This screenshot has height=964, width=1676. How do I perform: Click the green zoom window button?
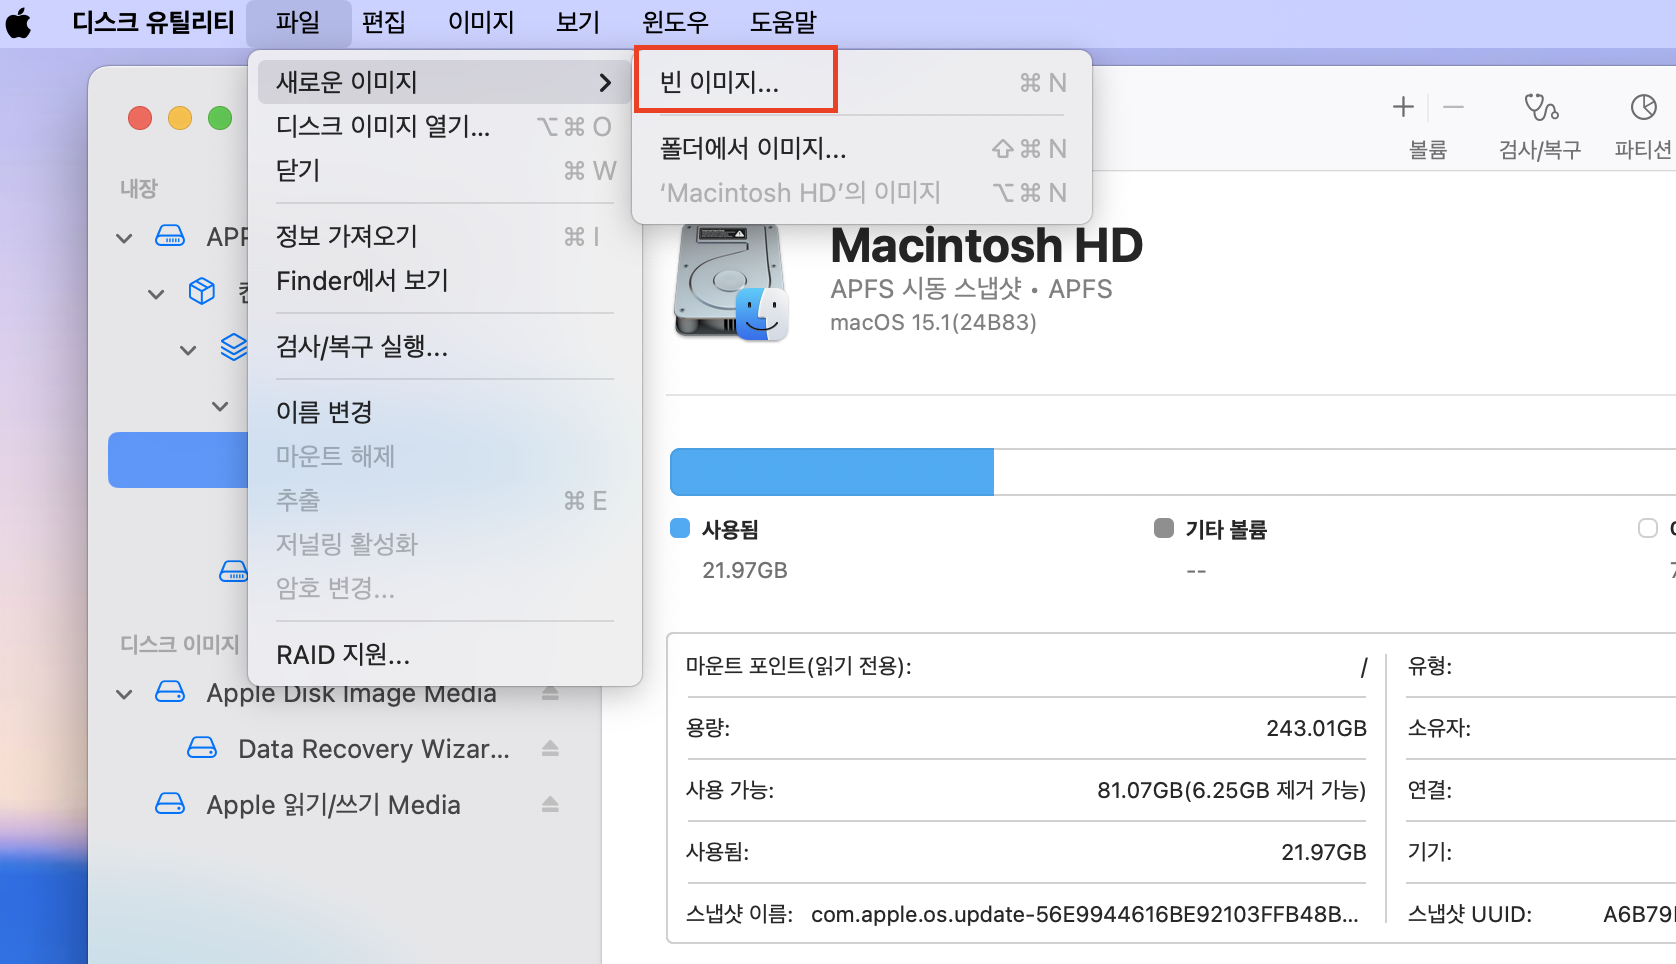point(220,118)
